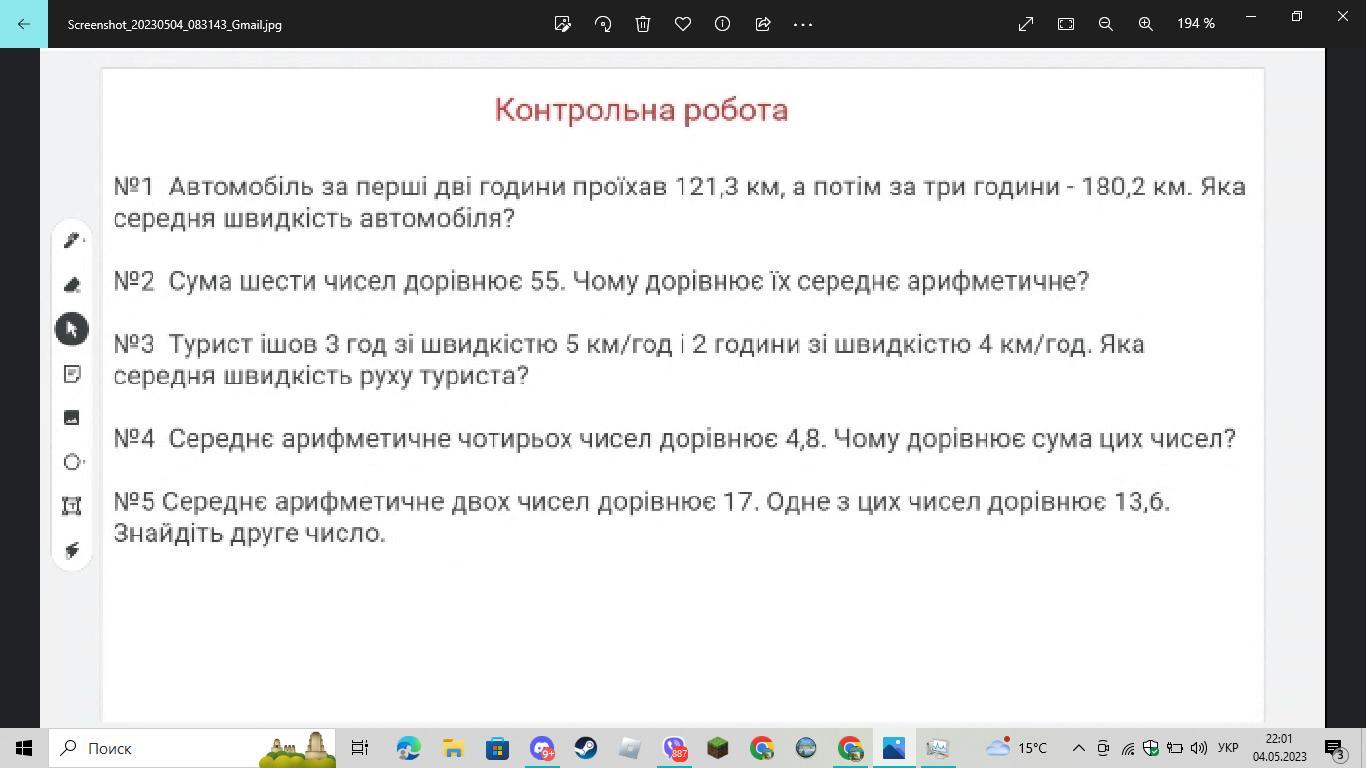
Task: Switch the УКР input language
Action: (1229, 748)
